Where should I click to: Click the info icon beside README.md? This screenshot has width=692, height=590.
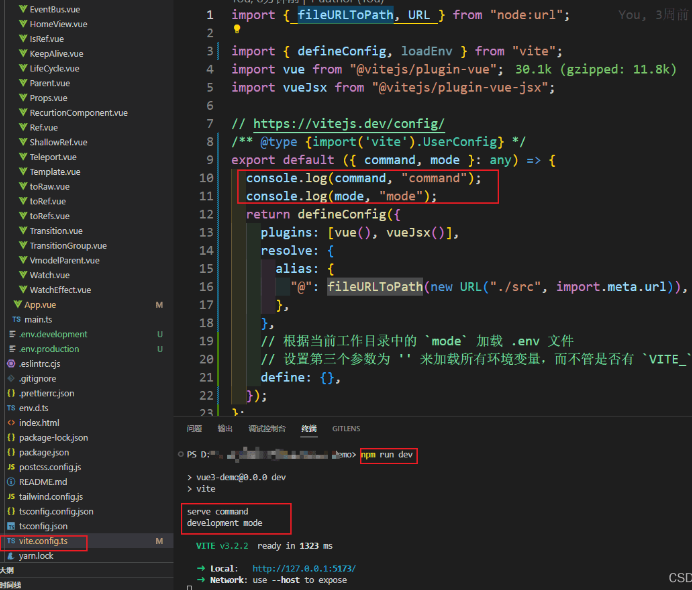tap(11, 482)
